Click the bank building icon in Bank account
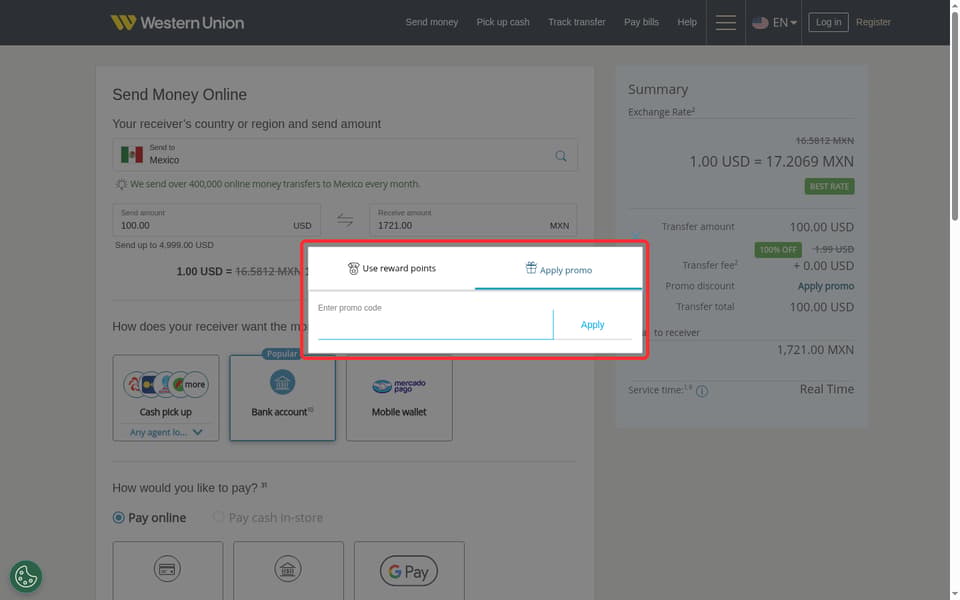 [282, 383]
